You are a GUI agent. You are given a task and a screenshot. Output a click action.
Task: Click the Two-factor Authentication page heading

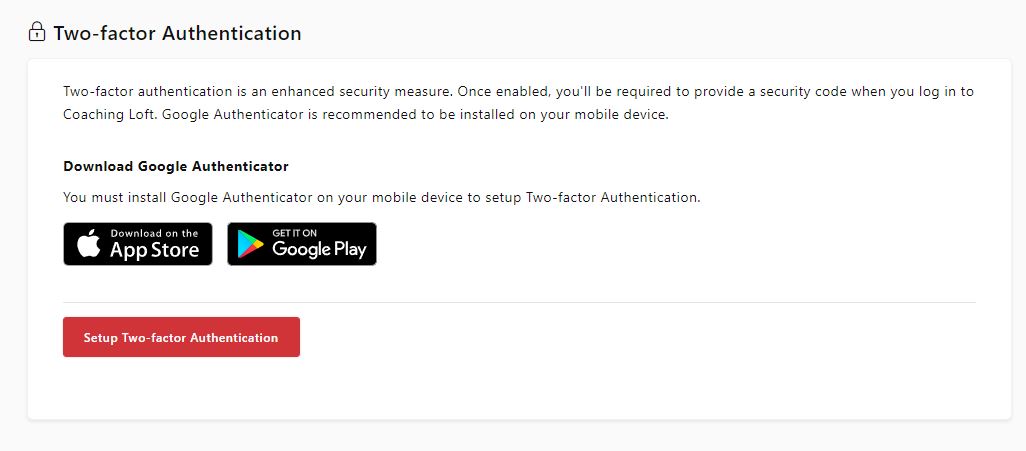[x=177, y=33]
